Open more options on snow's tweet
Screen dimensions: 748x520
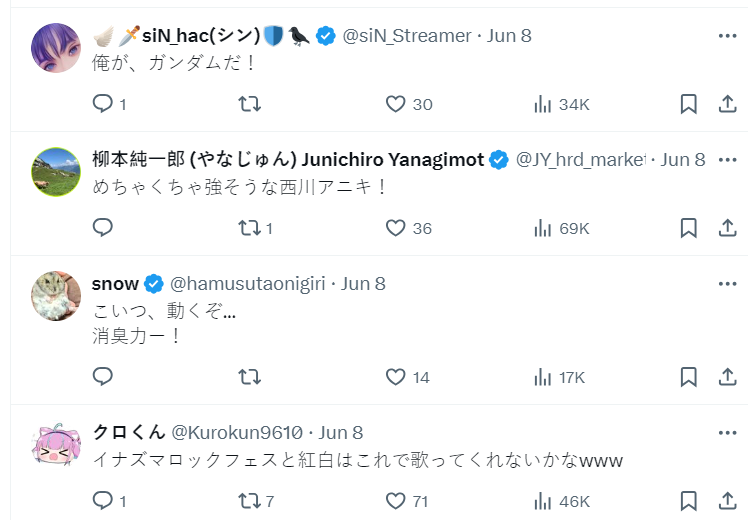click(x=727, y=284)
